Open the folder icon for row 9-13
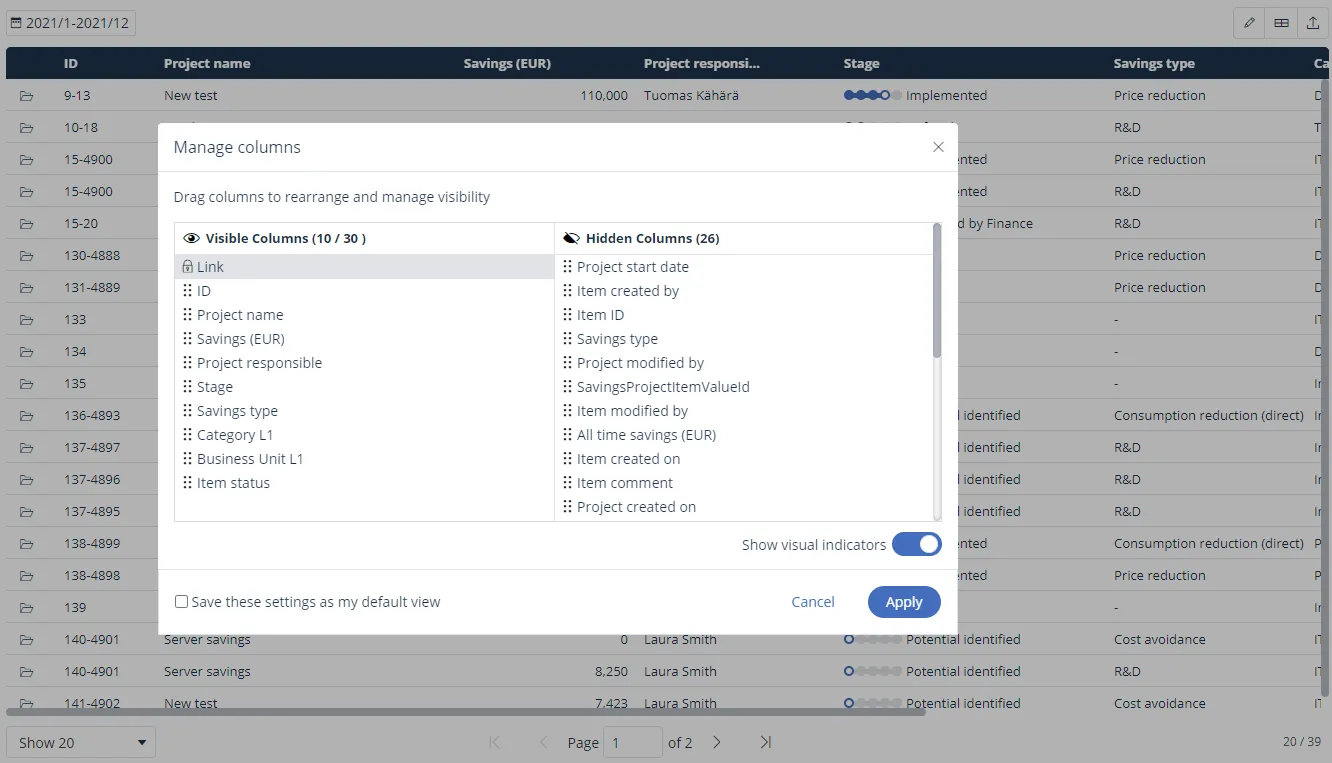Image resolution: width=1332 pixels, height=763 pixels. pos(27,96)
